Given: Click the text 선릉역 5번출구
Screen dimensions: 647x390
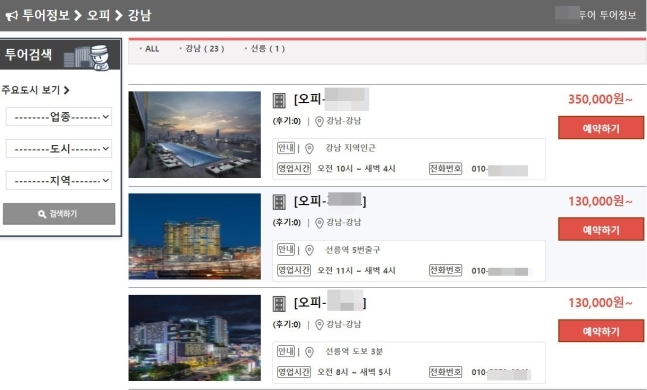Looking at the screenshot, I should tap(353, 250).
